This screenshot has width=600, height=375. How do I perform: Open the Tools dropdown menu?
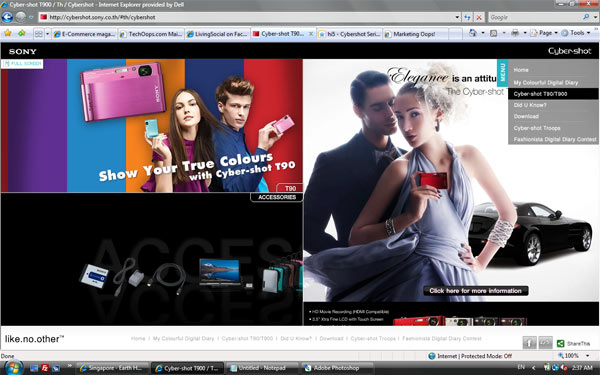coord(576,33)
